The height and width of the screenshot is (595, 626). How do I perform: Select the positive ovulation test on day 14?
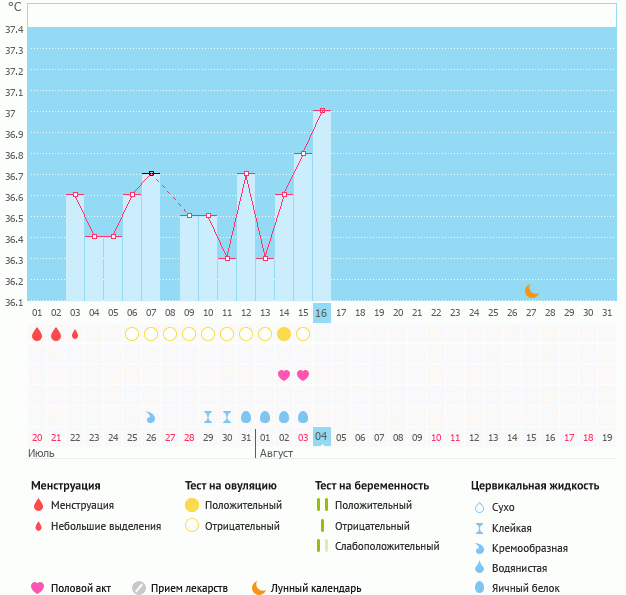pyautogui.click(x=284, y=334)
